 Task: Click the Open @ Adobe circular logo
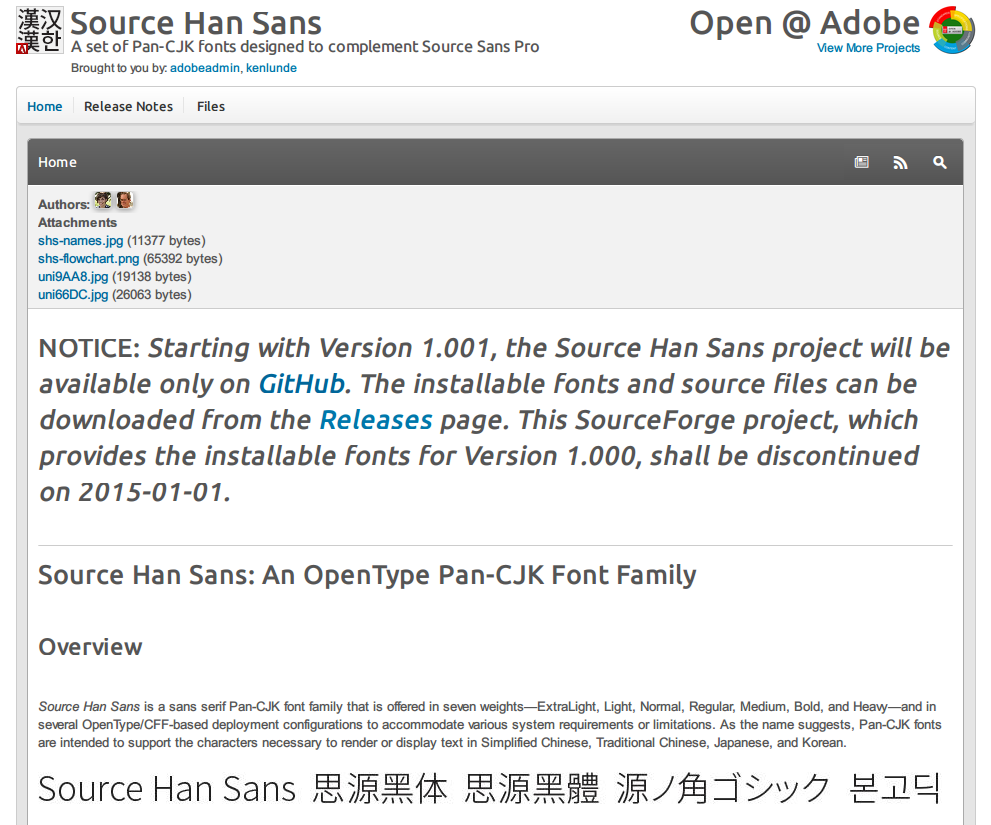tap(952, 30)
